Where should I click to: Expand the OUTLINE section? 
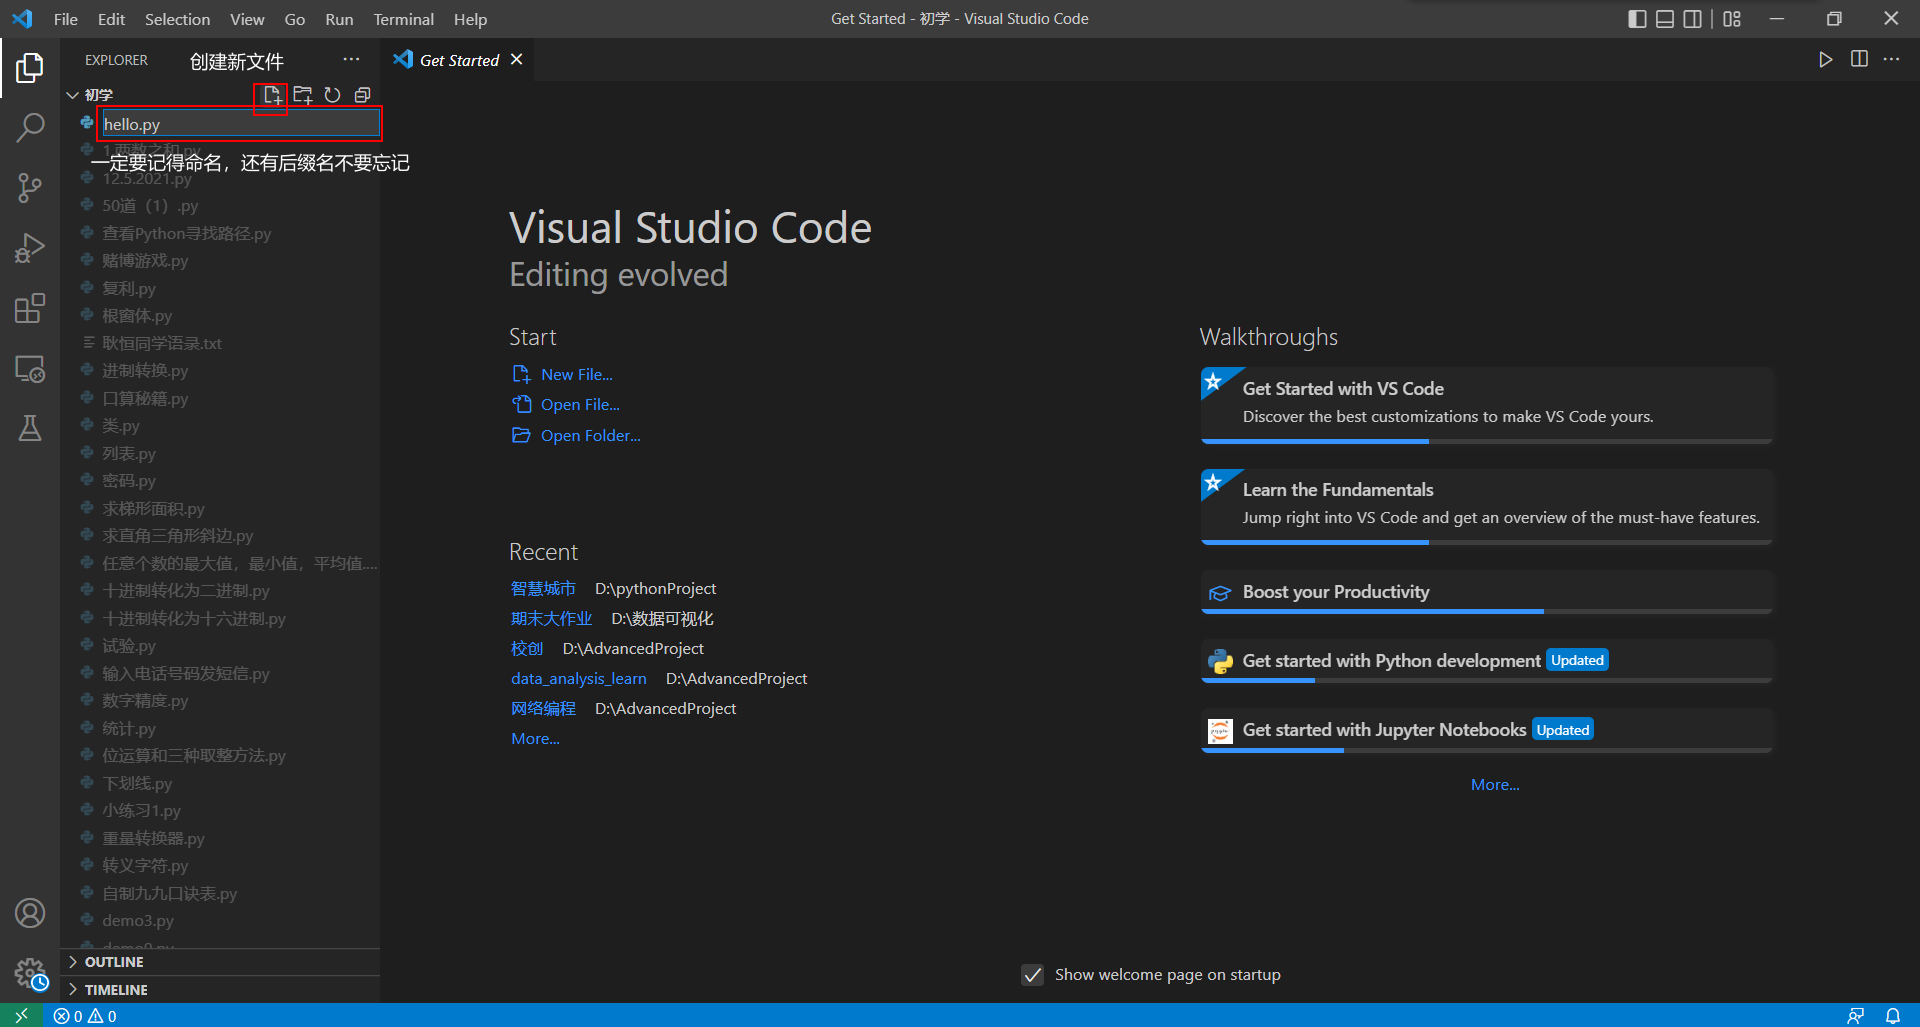pos(220,962)
